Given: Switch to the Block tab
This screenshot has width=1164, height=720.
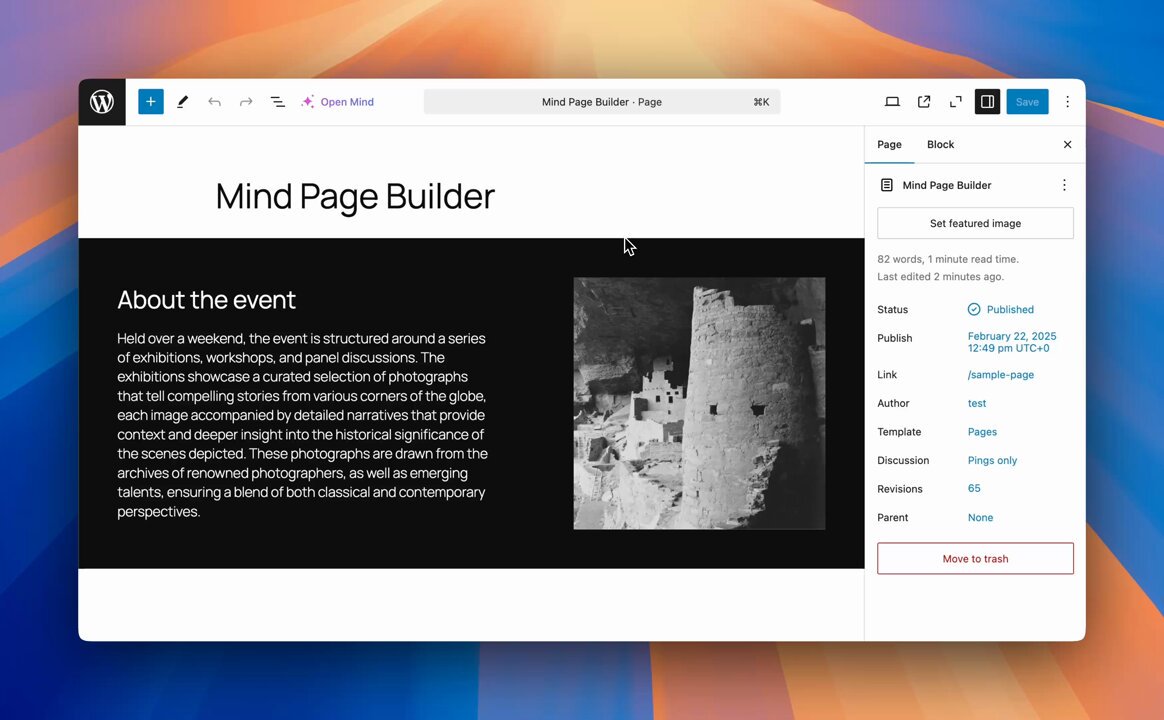Looking at the screenshot, I should pos(940,145).
